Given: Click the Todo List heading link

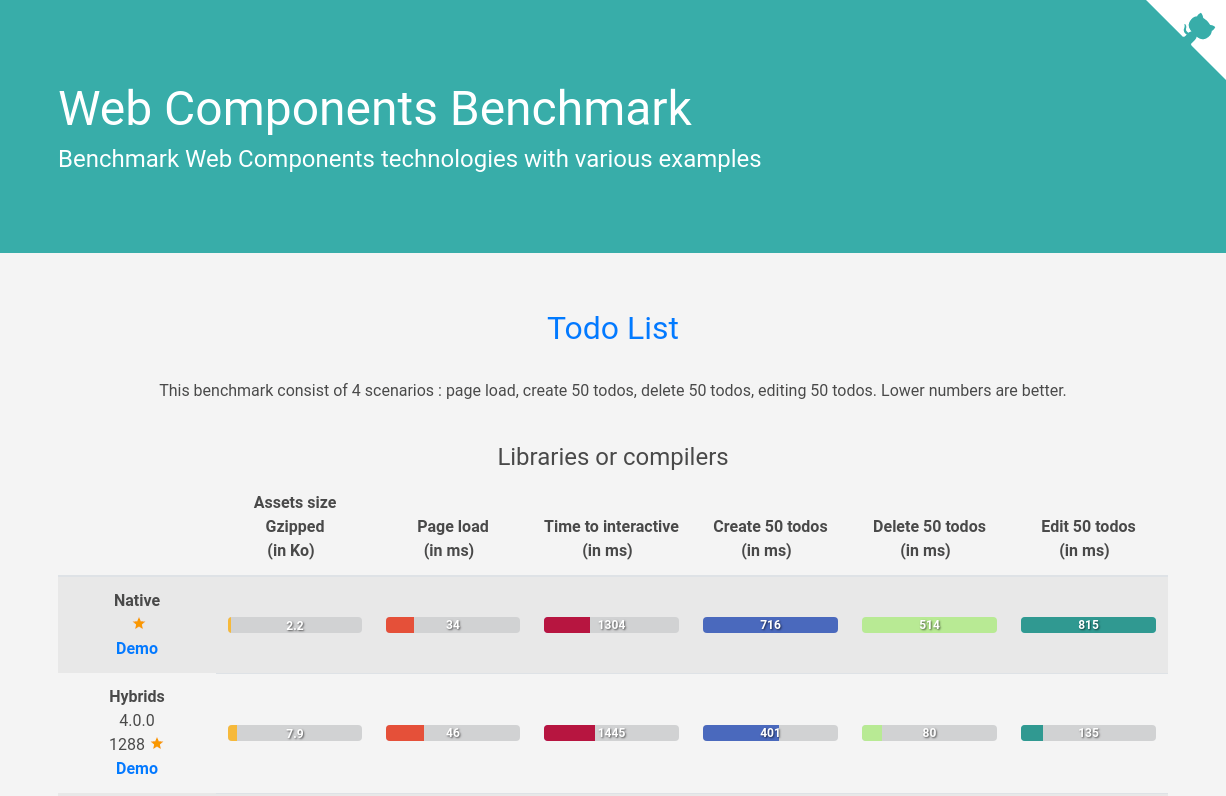Looking at the screenshot, I should pyautogui.click(x=613, y=328).
